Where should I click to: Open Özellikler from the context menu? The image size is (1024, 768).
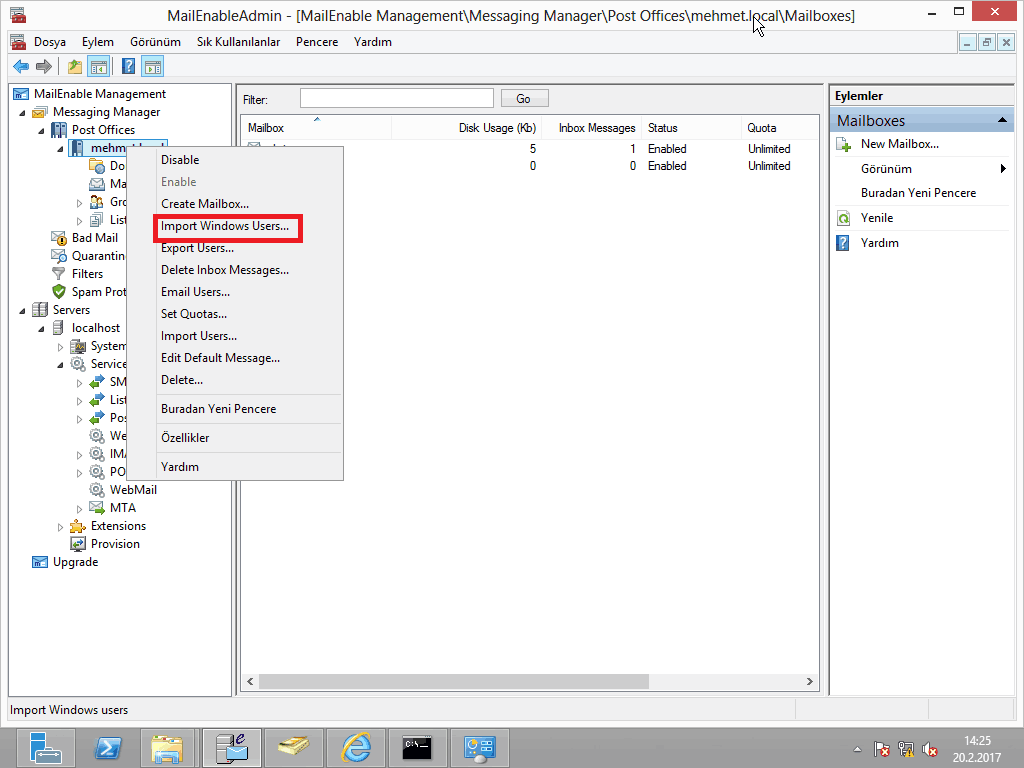pos(185,438)
